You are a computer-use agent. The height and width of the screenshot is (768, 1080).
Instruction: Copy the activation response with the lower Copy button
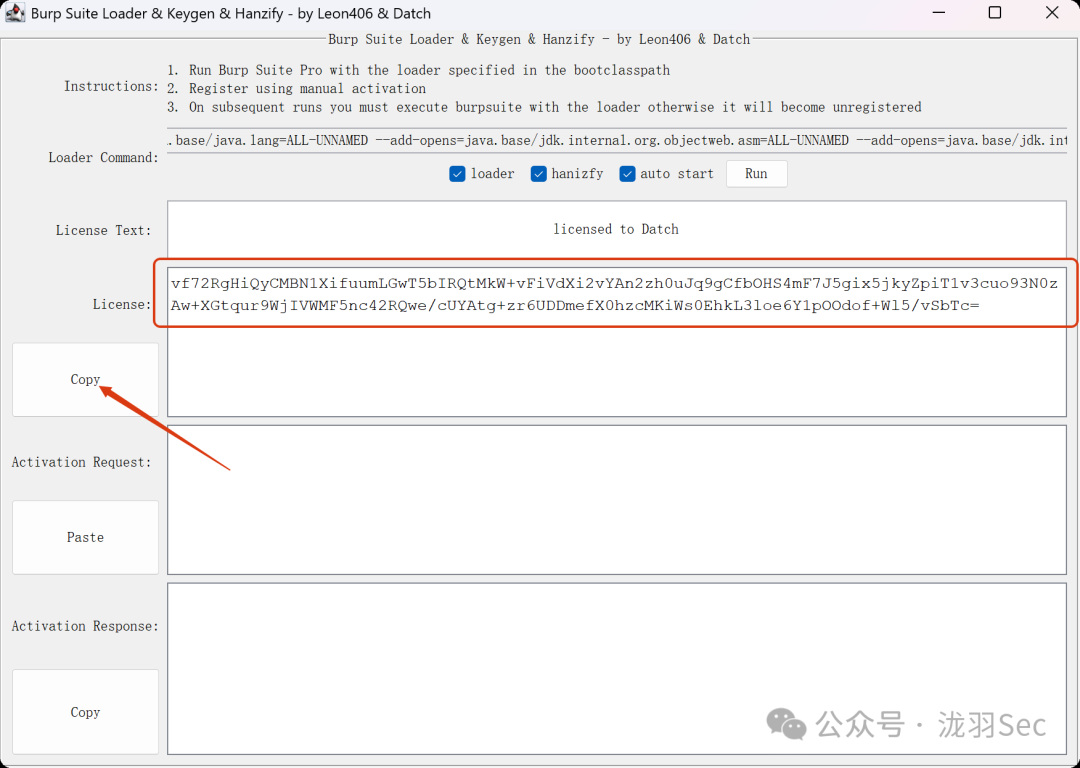[85, 712]
